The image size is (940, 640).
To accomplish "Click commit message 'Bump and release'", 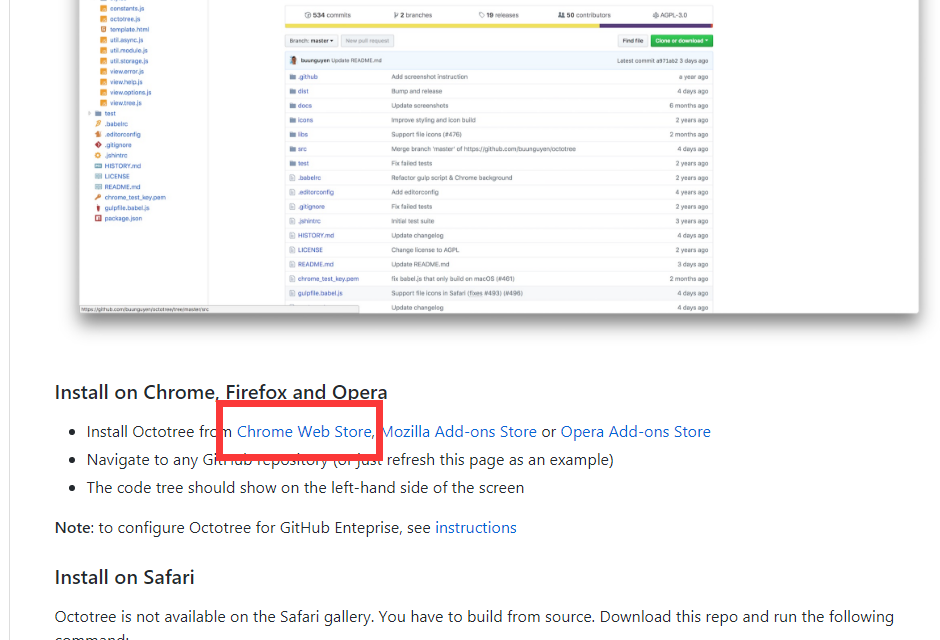I will click(x=417, y=91).
